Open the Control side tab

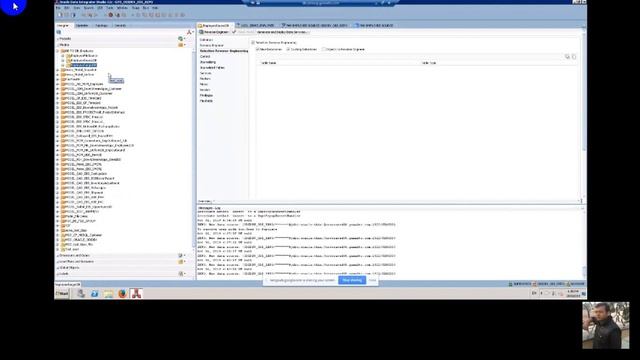(205, 56)
